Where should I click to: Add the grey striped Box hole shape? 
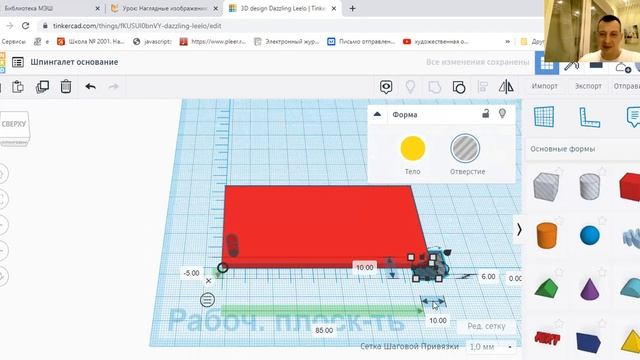pyautogui.click(x=546, y=187)
